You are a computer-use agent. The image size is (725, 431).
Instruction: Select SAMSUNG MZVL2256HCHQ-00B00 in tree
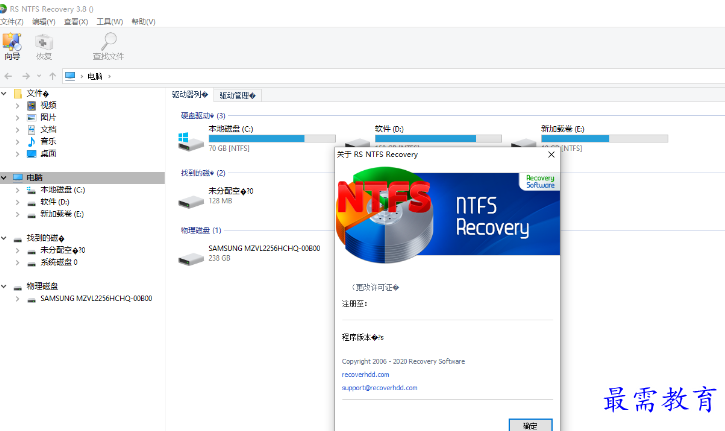(x=96, y=299)
